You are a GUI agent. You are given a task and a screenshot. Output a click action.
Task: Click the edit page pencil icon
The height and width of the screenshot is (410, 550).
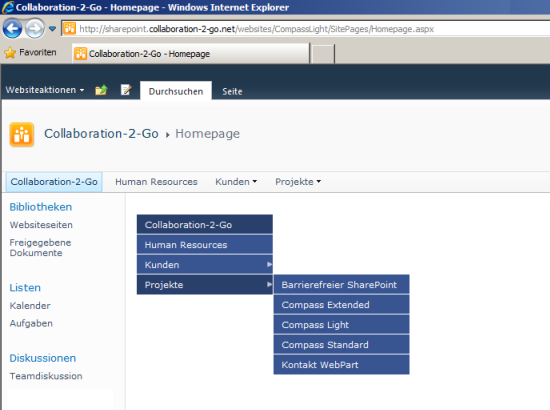[126, 90]
